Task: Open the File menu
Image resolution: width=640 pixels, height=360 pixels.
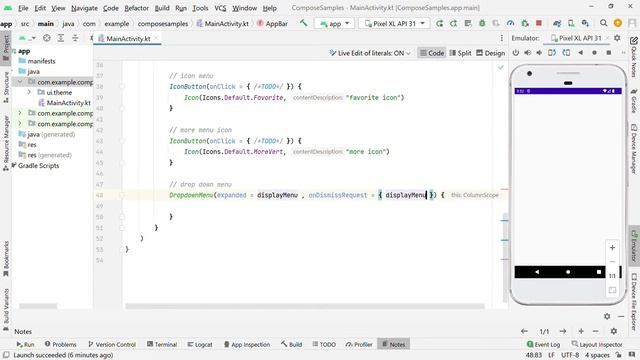Action: pyautogui.click(x=23, y=8)
